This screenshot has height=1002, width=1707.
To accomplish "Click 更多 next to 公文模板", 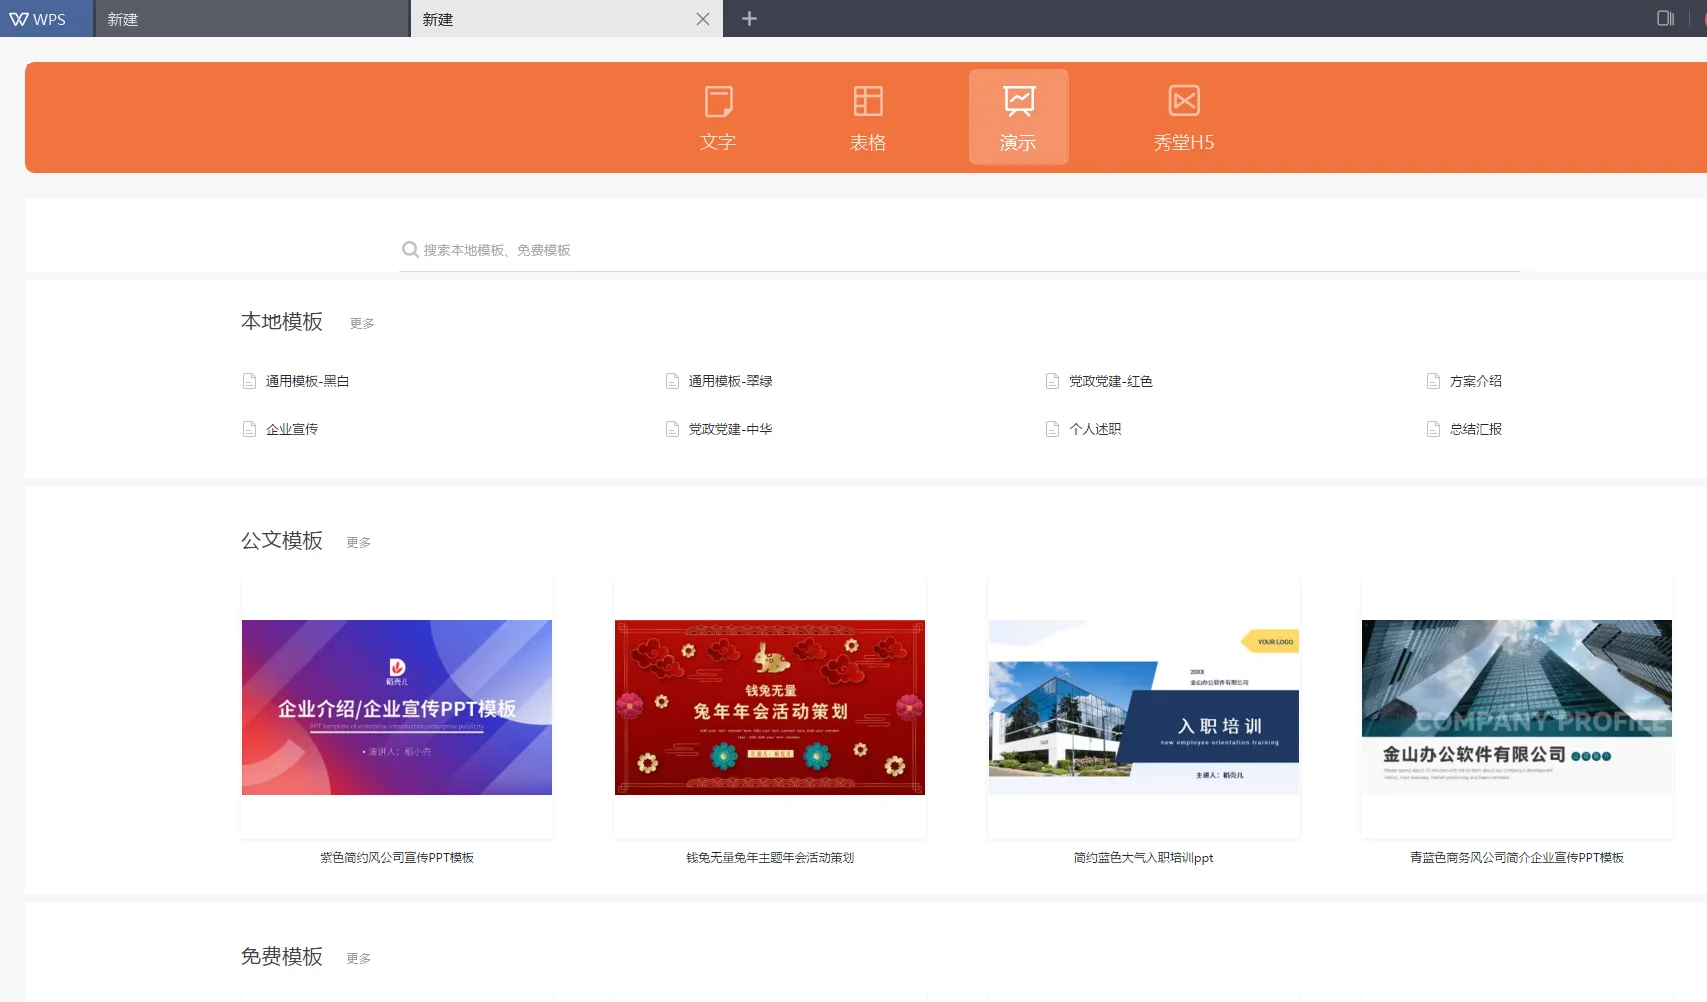I will click(x=358, y=541).
